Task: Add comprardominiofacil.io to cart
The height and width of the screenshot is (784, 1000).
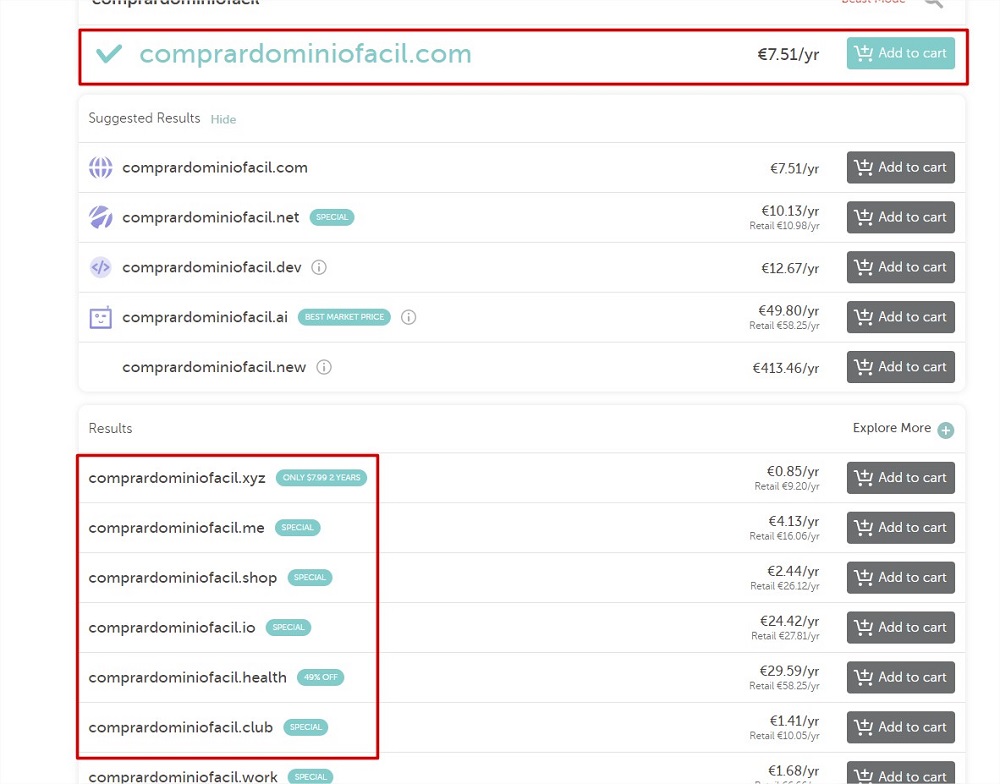Action: [x=901, y=627]
